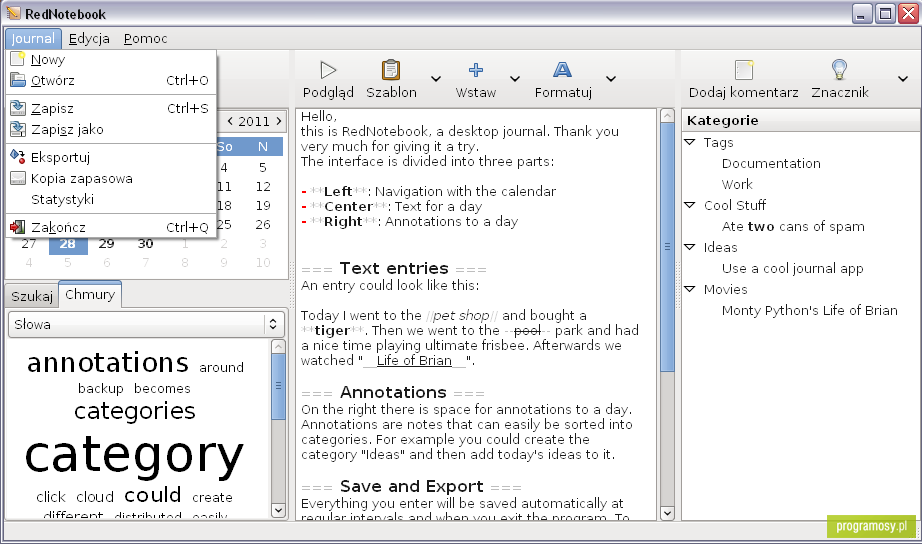Click the 'annotations' word in cloud
The image size is (922, 544).
pyautogui.click(x=108, y=362)
